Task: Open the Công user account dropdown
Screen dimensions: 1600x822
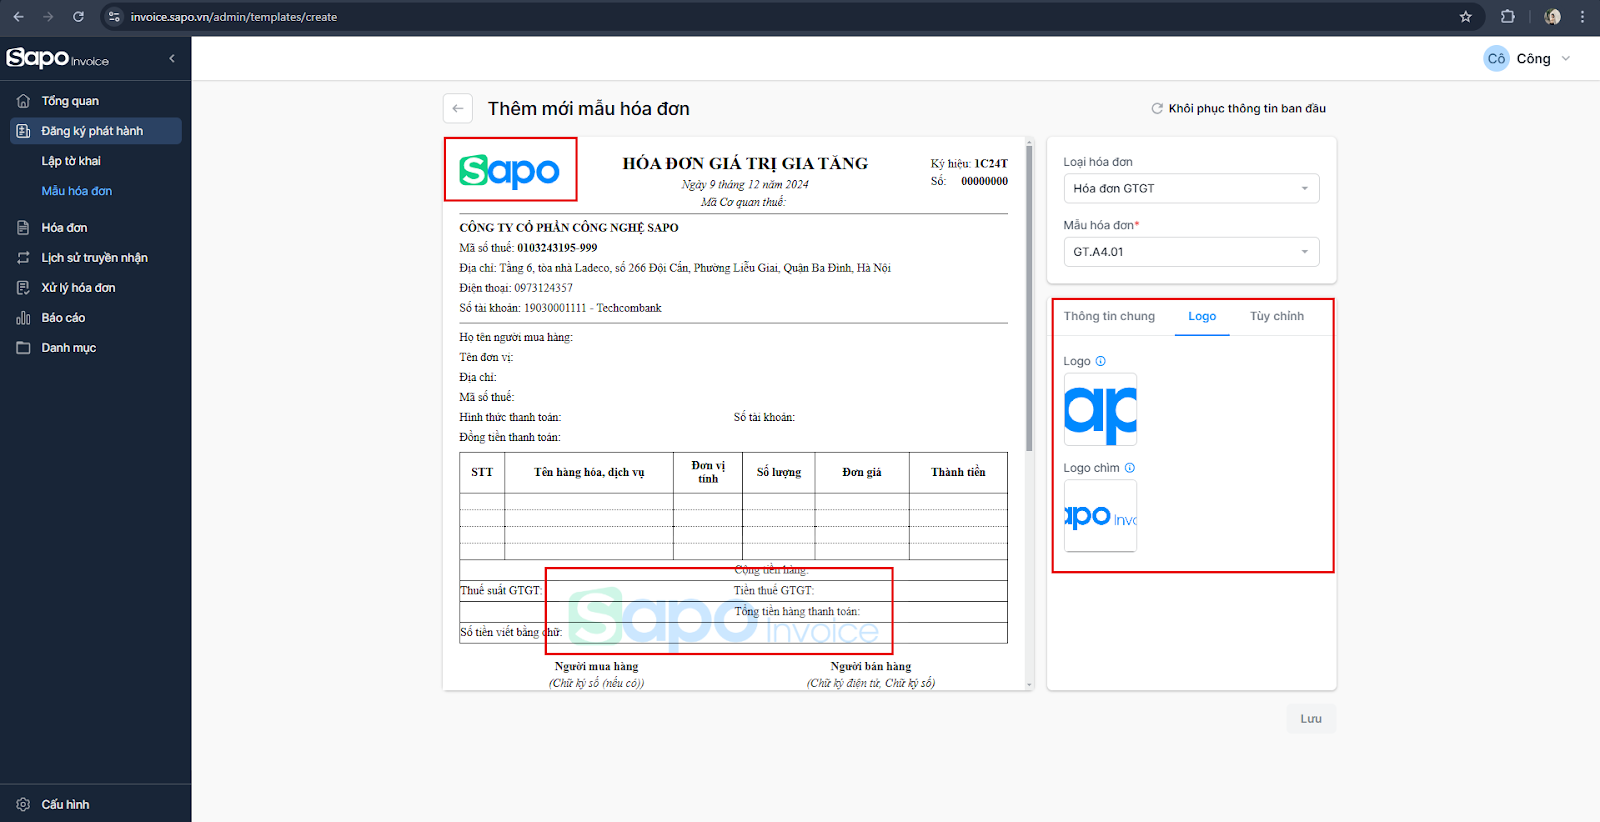Action: click(1528, 59)
